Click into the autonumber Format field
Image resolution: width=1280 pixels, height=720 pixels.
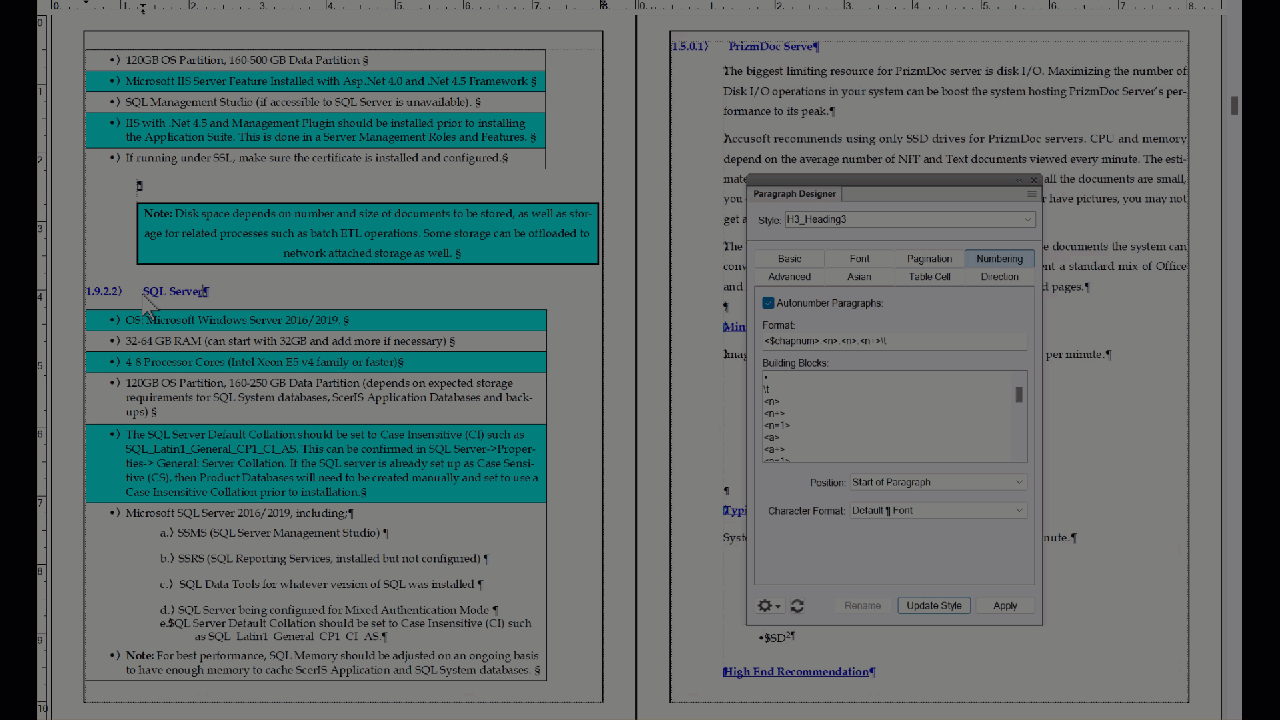click(x=894, y=341)
